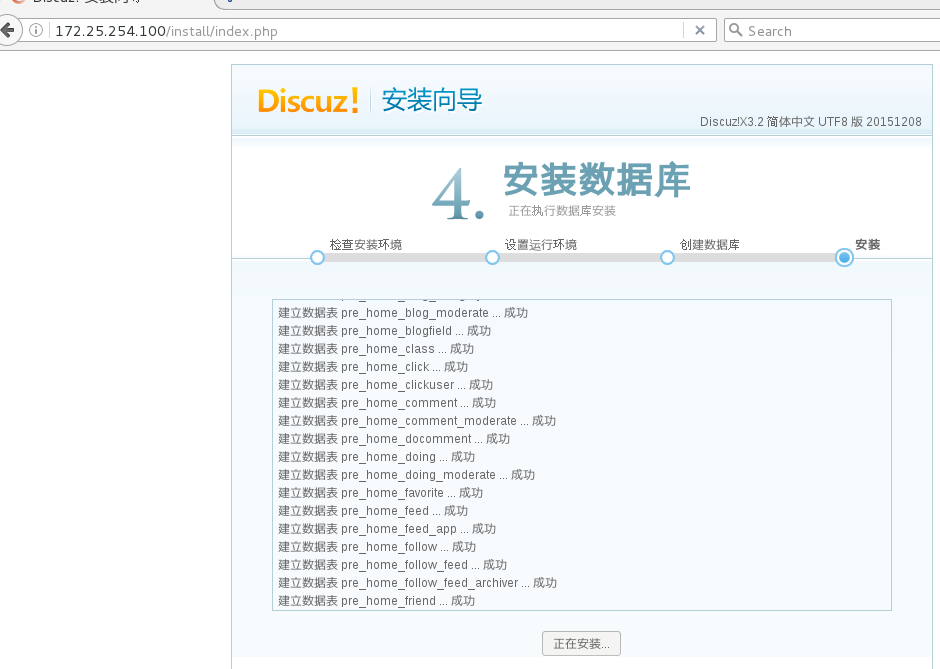The image size is (940, 669).
Task: Click the 创建数据库 step label
Action: click(709, 245)
